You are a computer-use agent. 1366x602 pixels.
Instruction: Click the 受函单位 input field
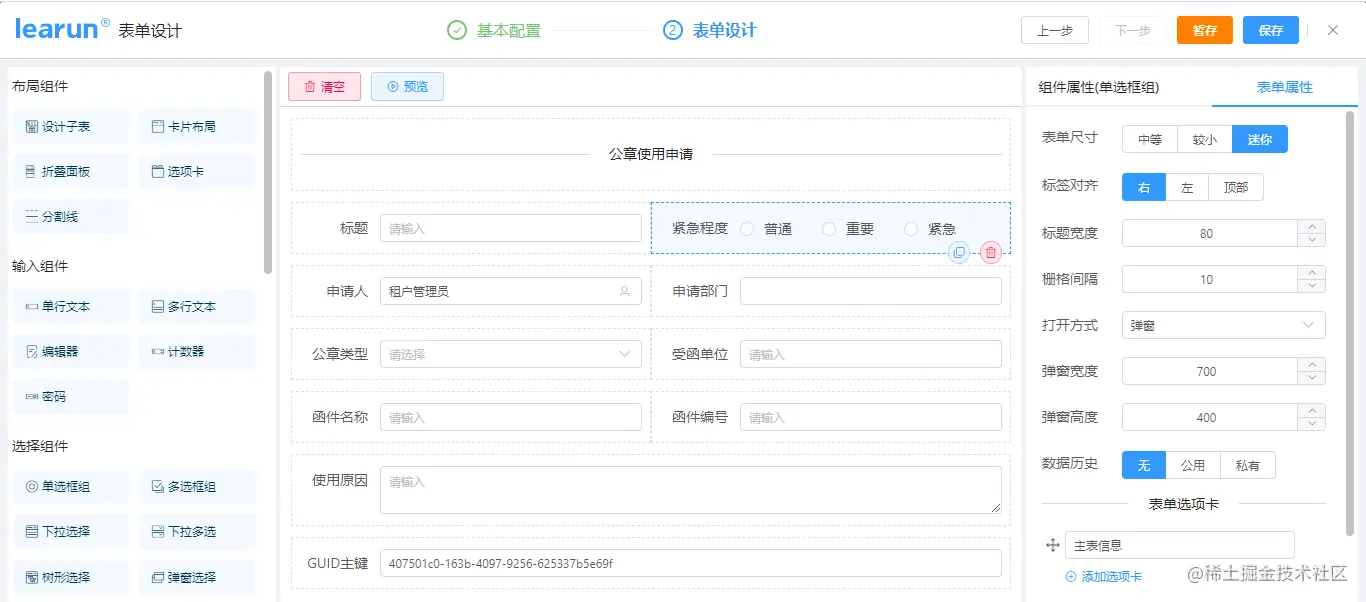click(871, 354)
